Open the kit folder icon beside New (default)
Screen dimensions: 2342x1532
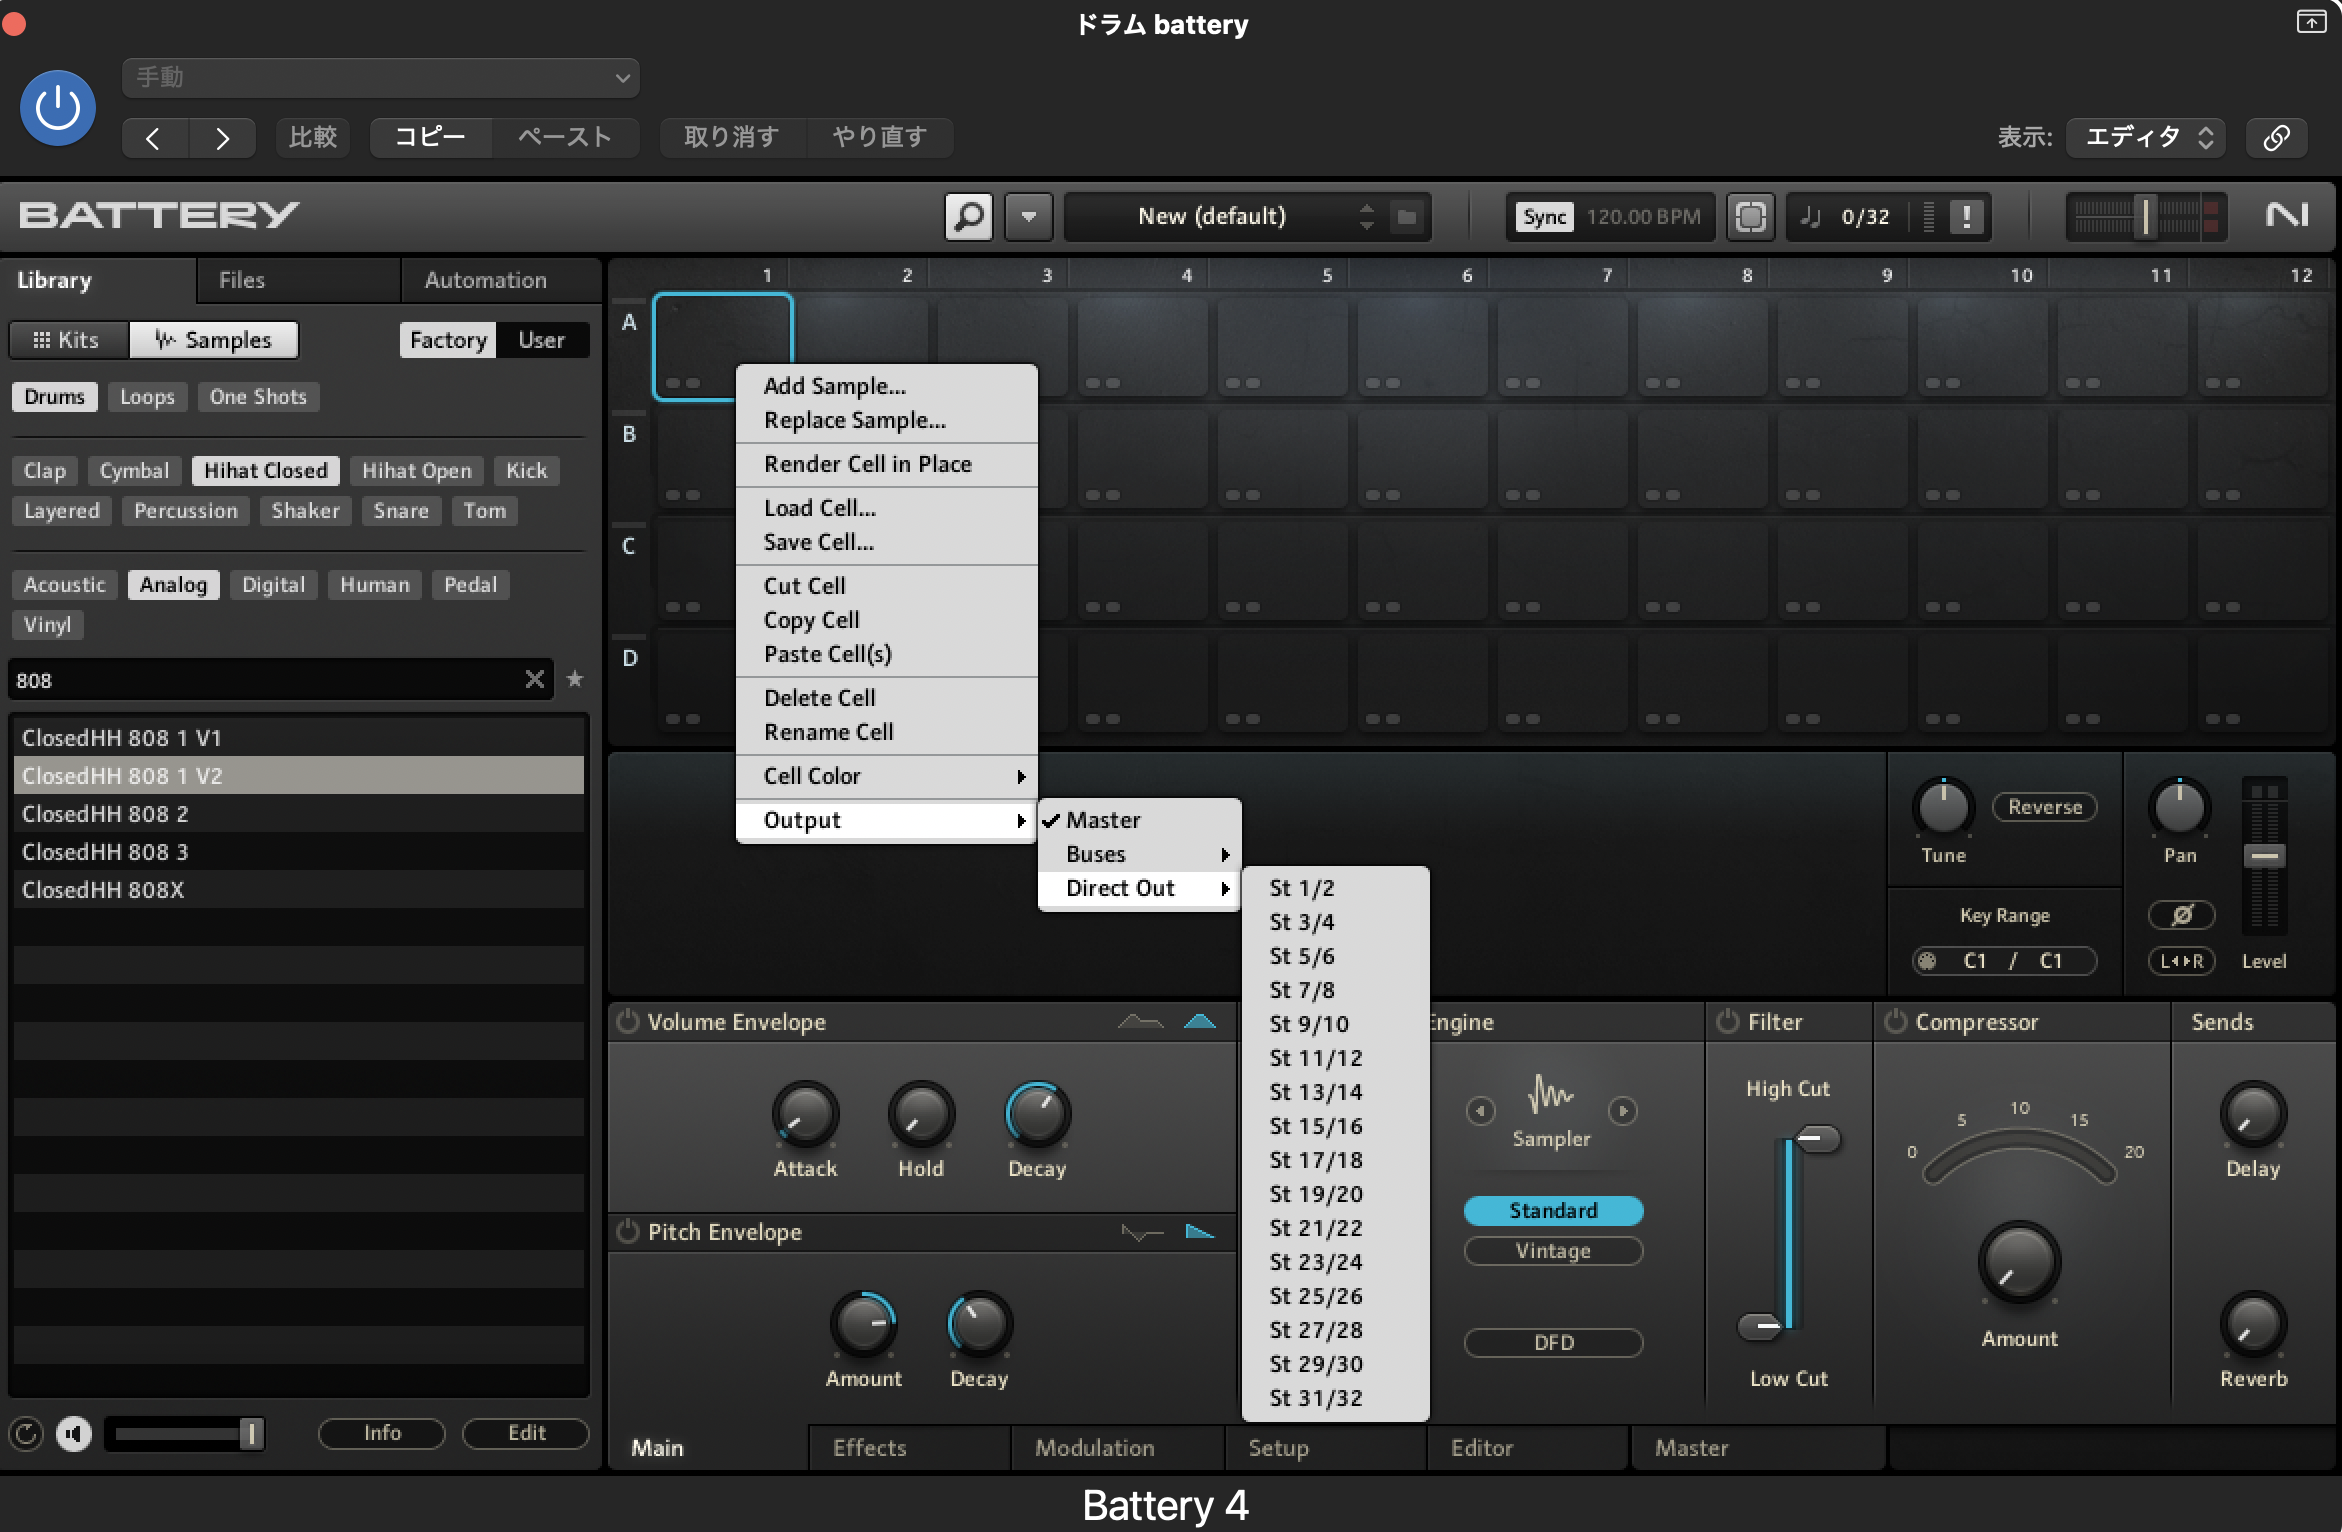1407,216
